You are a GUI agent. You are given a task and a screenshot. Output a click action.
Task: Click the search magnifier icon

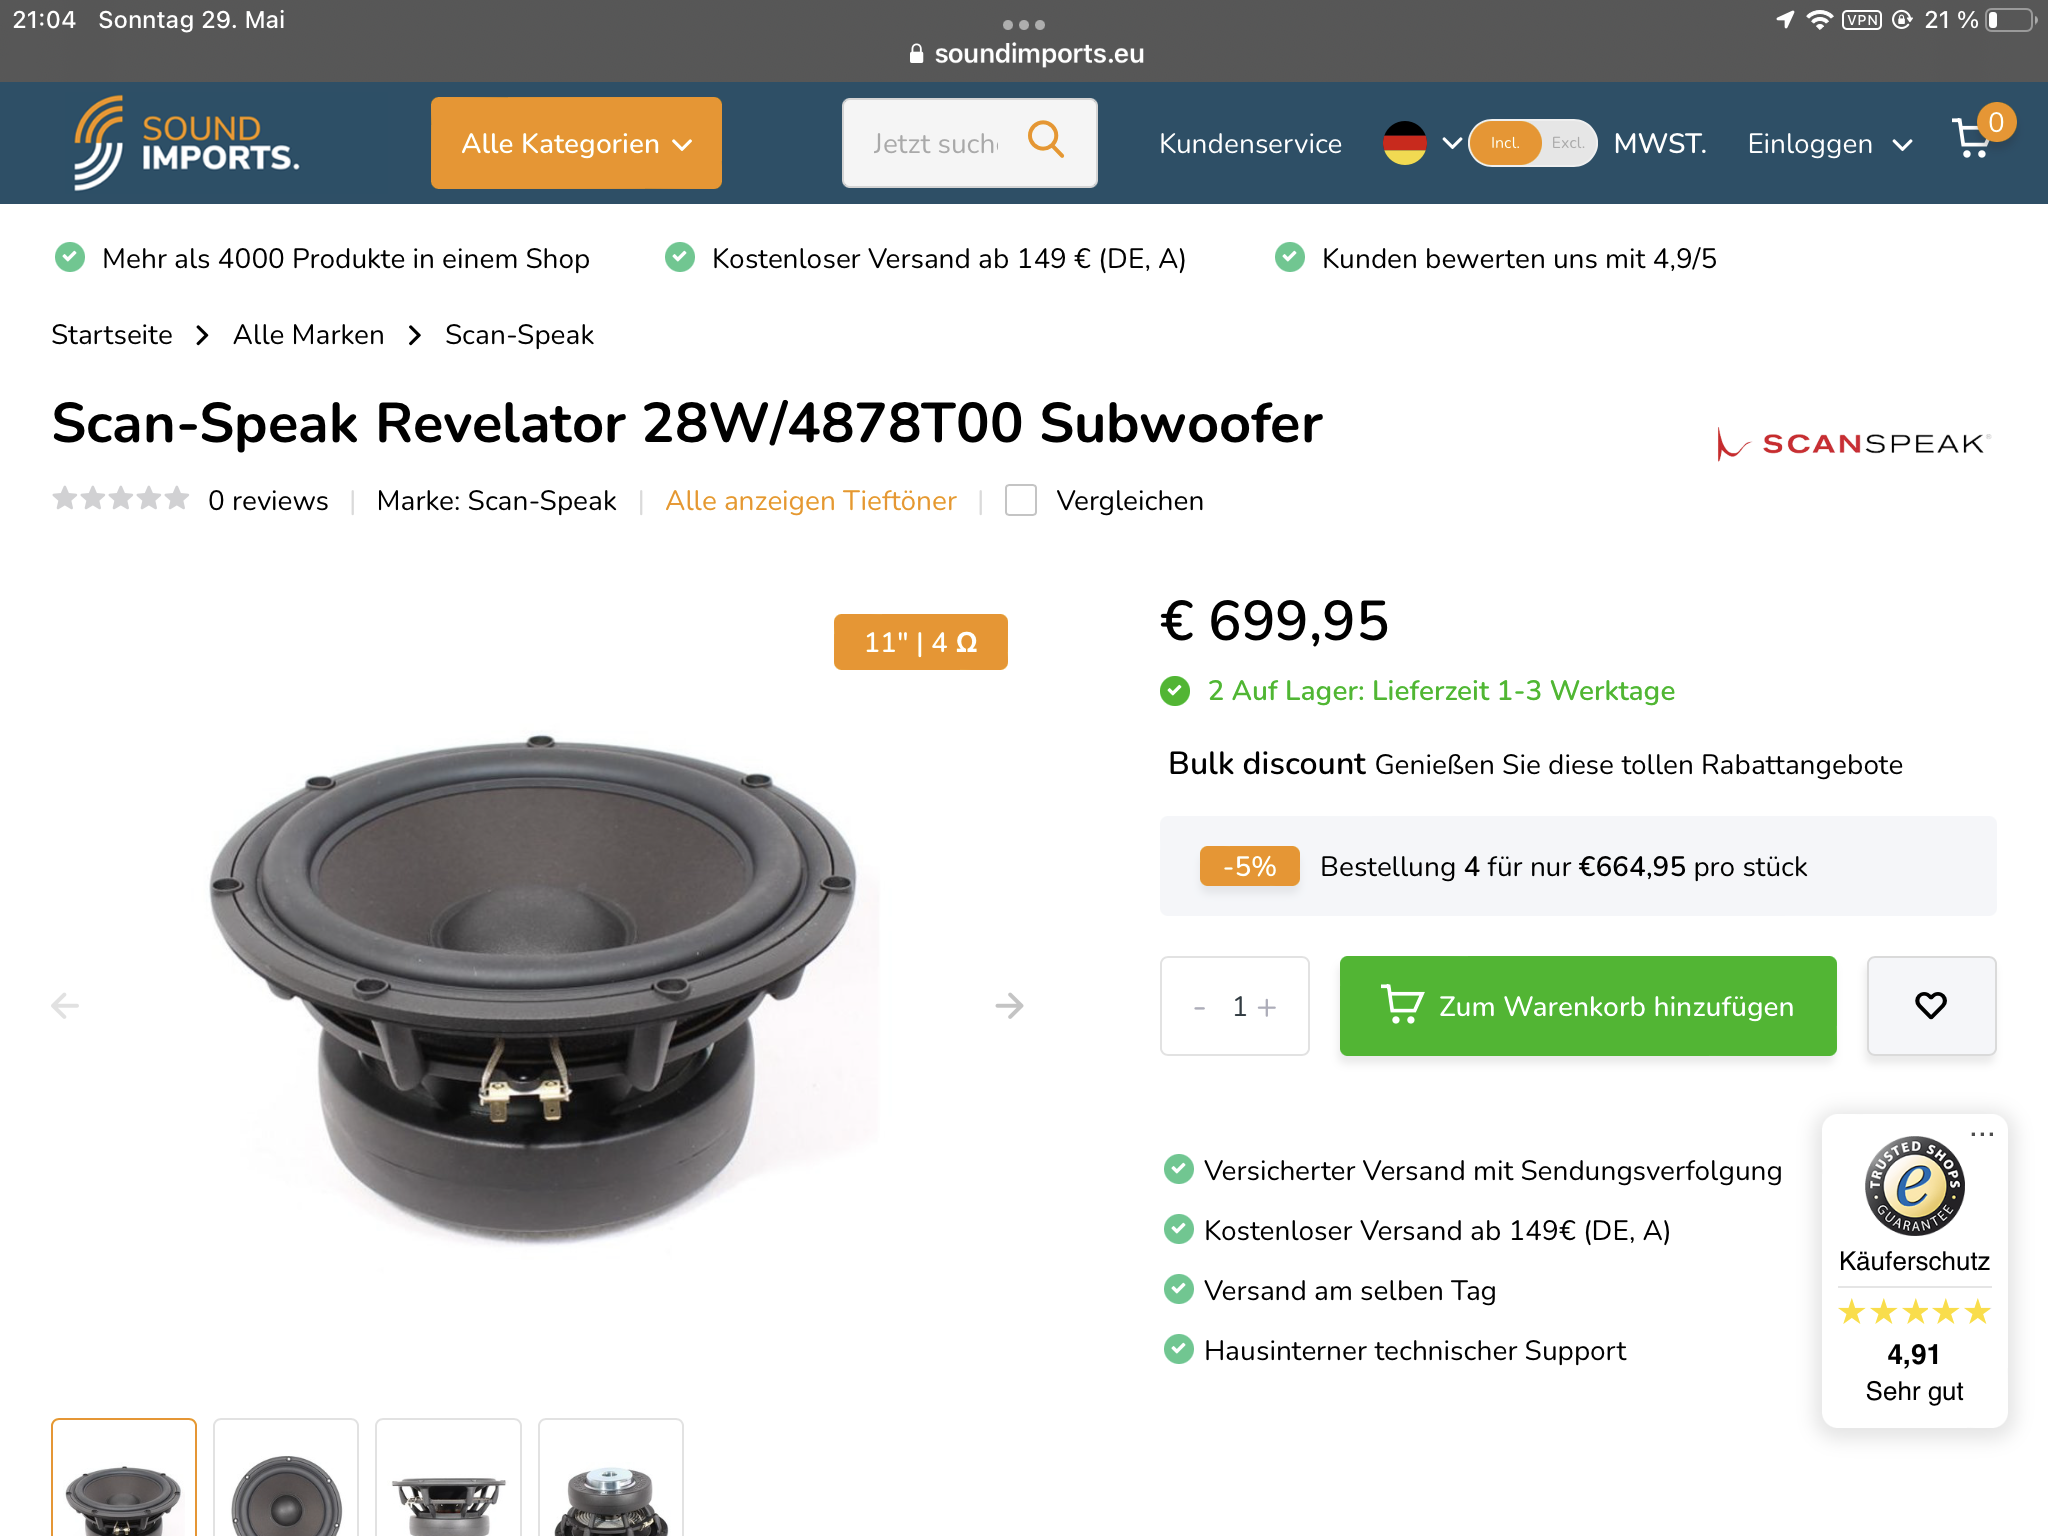(x=1046, y=139)
